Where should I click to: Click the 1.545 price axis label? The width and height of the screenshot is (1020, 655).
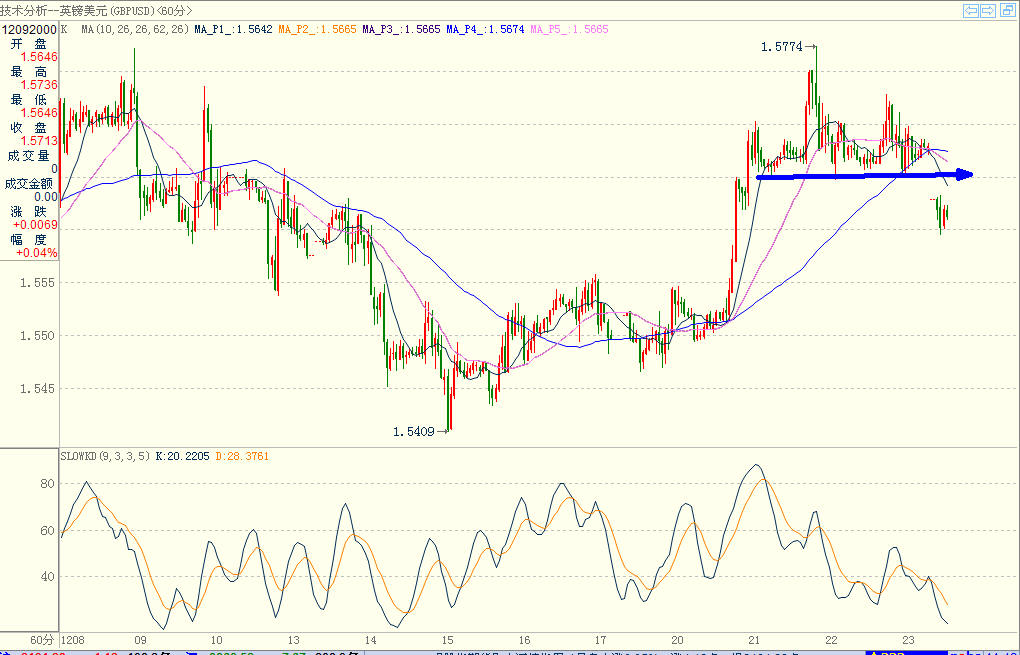pyautogui.click(x=37, y=389)
